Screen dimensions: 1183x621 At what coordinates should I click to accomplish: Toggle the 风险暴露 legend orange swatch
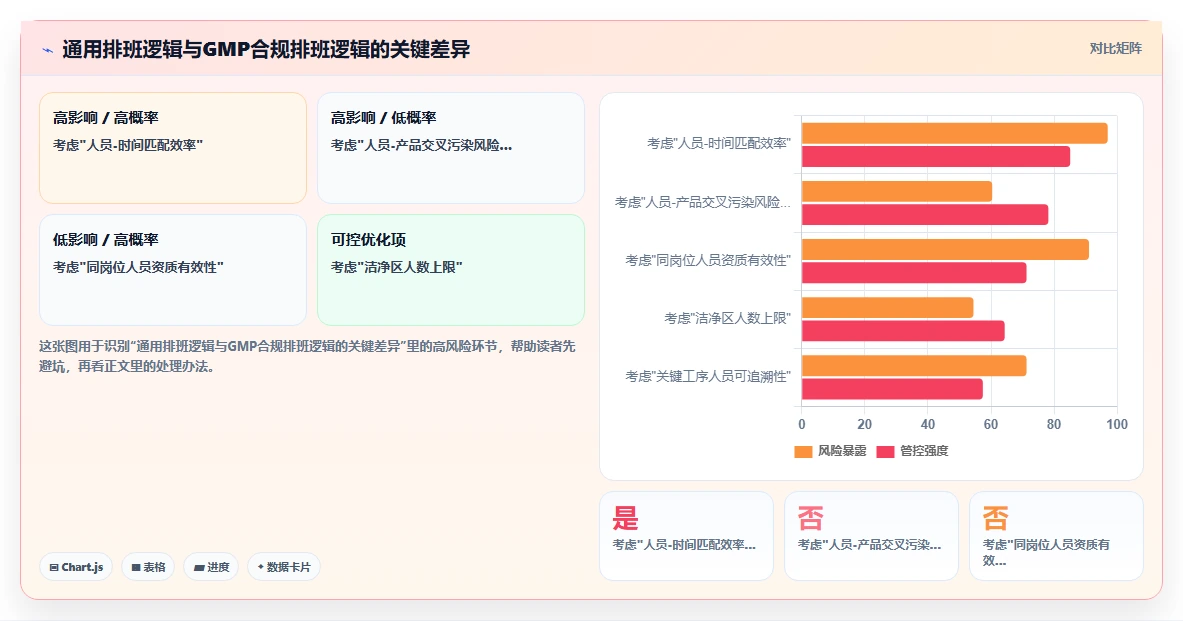[804, 451]
